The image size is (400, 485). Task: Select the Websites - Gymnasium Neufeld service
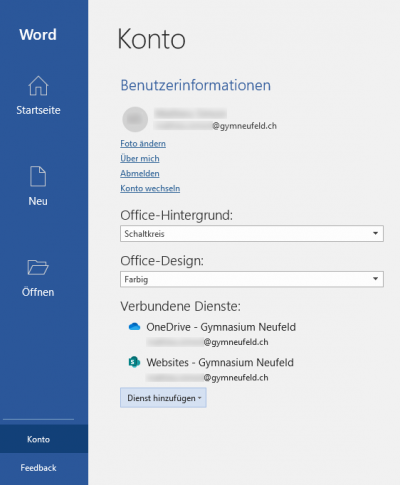[220, 362]
